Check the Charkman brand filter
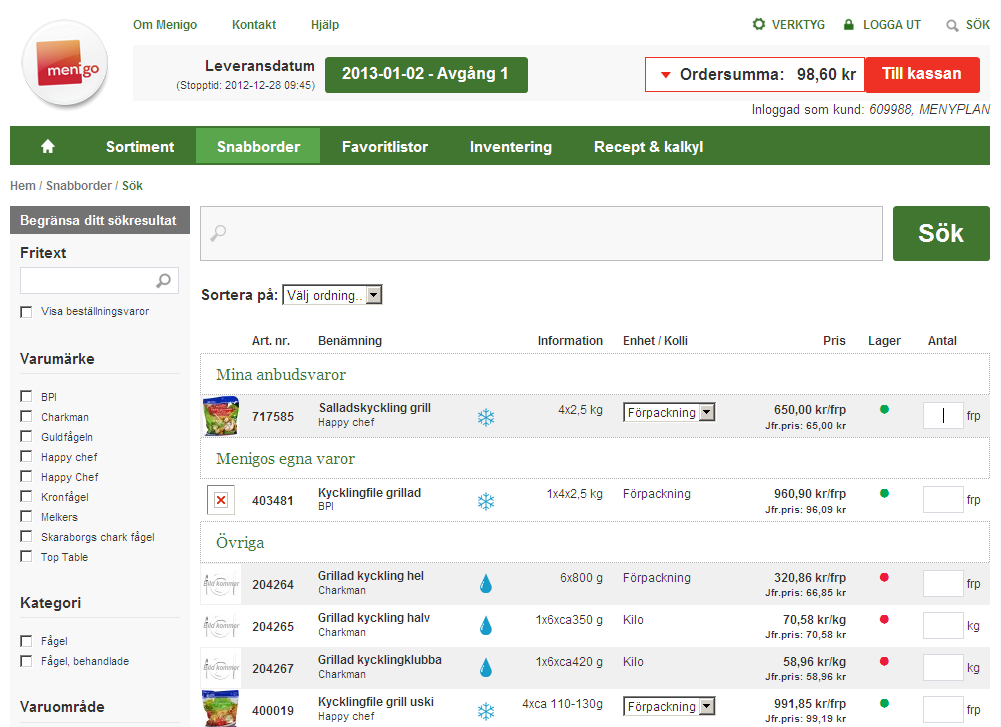Image resolution: width=1001 pixels, height=727 pixels. click(26, 416)
